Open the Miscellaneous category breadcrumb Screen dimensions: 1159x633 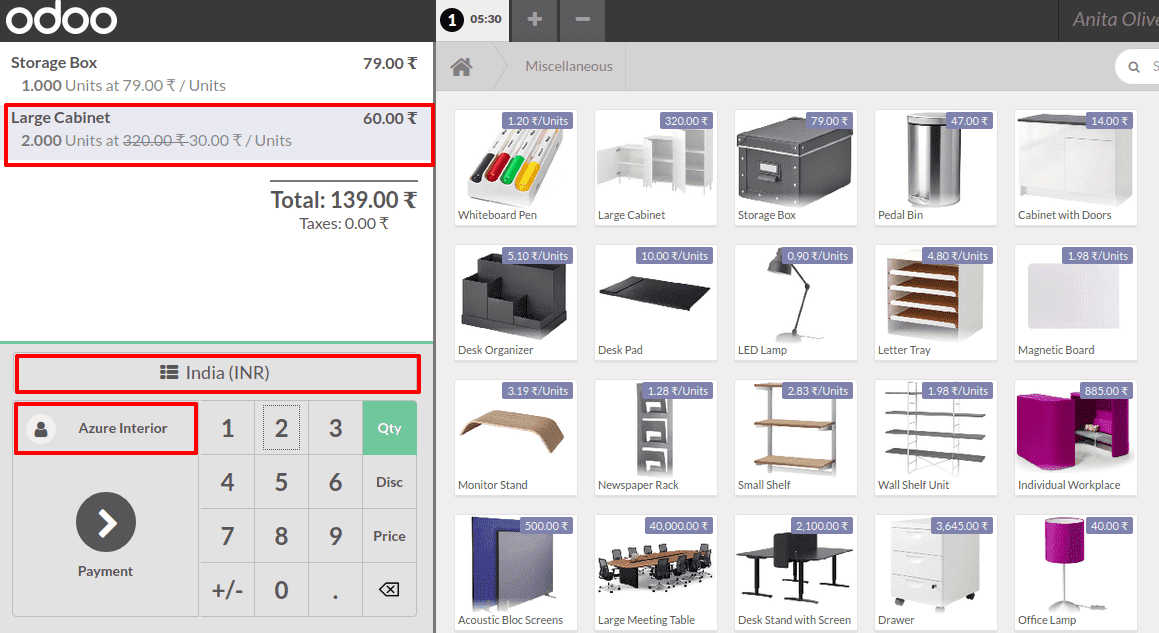pos(568,67)
